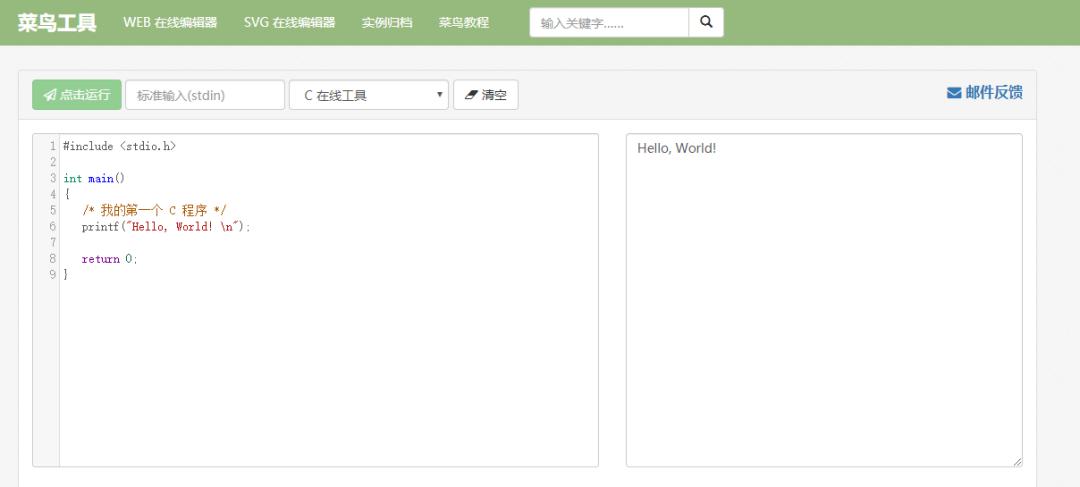Run the code with 点击运行 button
Viewport: 1080px width, 487px height.
(77, 95)
